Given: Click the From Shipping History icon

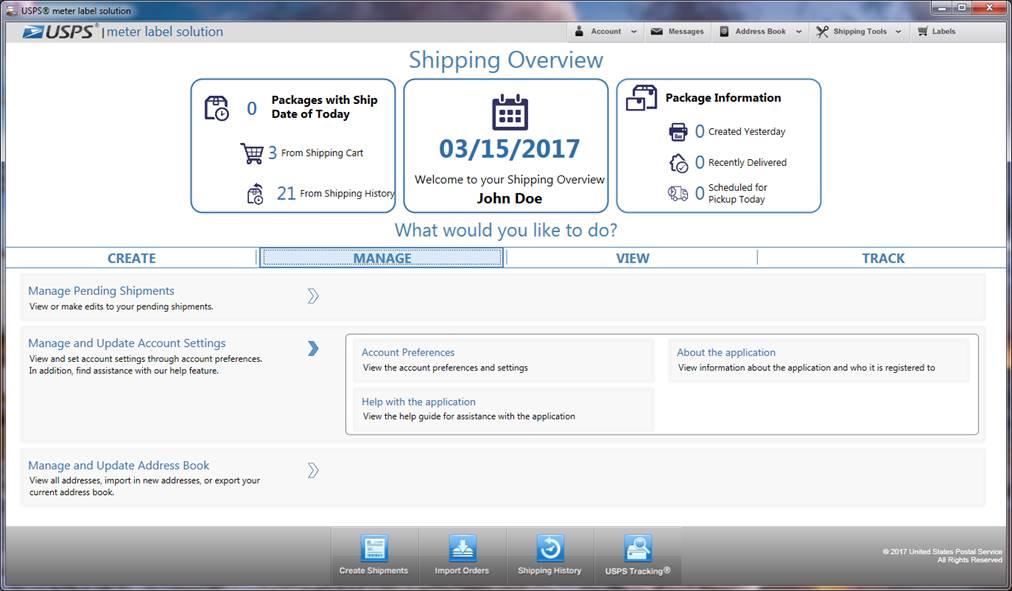Looking at the screenshot, I should point(256,194).
